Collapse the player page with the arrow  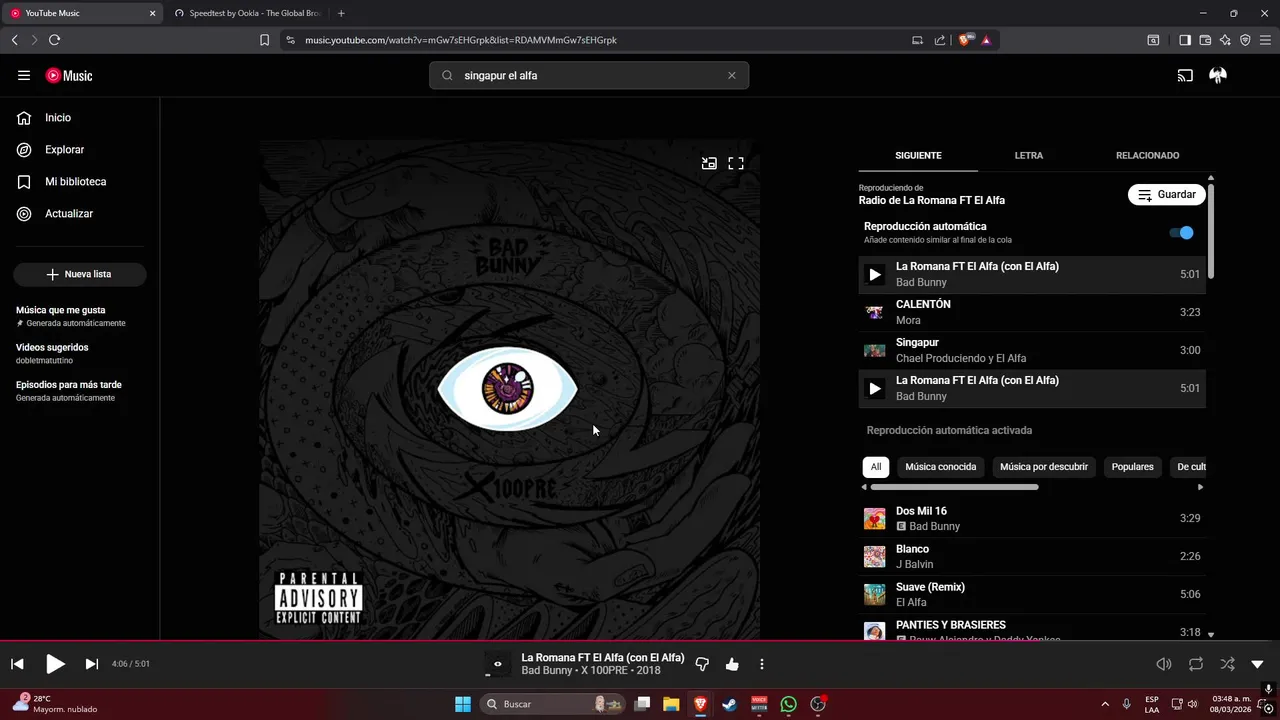click(1258, 664)
